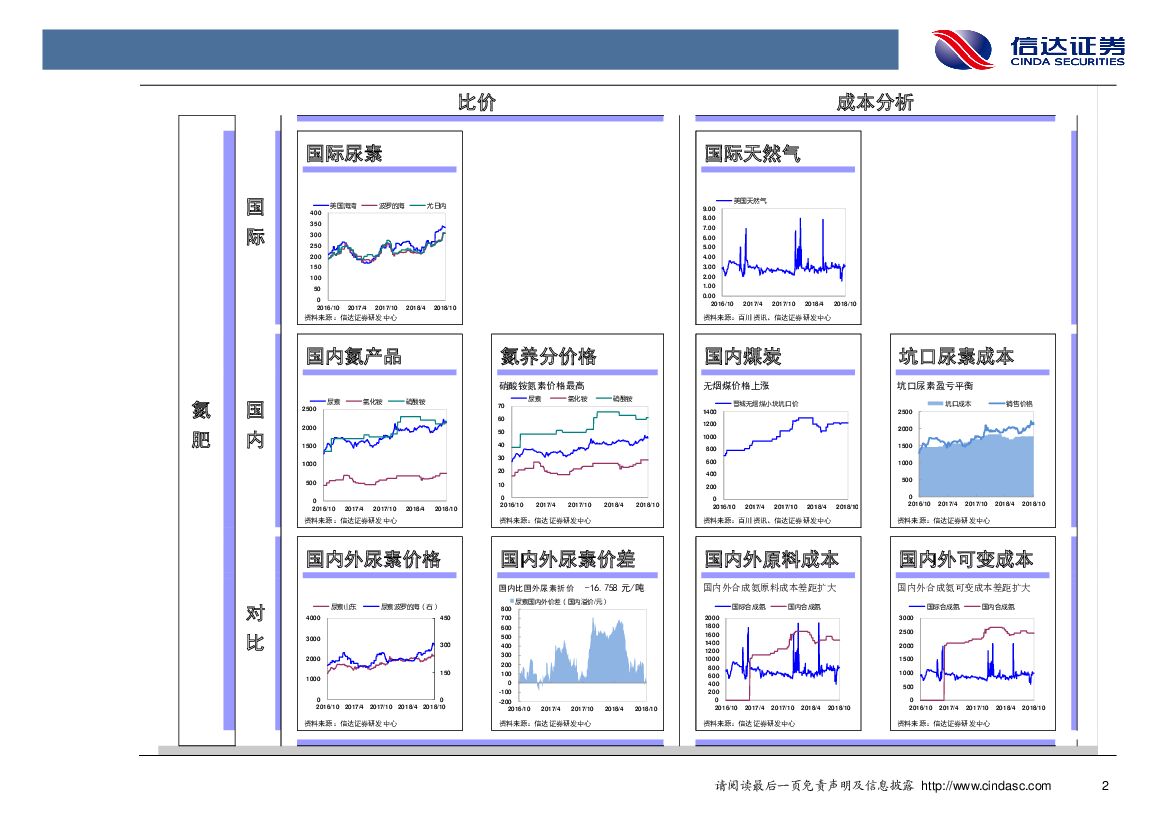Viewport: 1169px width, 827px height.
Task: Open the 国内外尿素价格 chart
Action: 379,655
